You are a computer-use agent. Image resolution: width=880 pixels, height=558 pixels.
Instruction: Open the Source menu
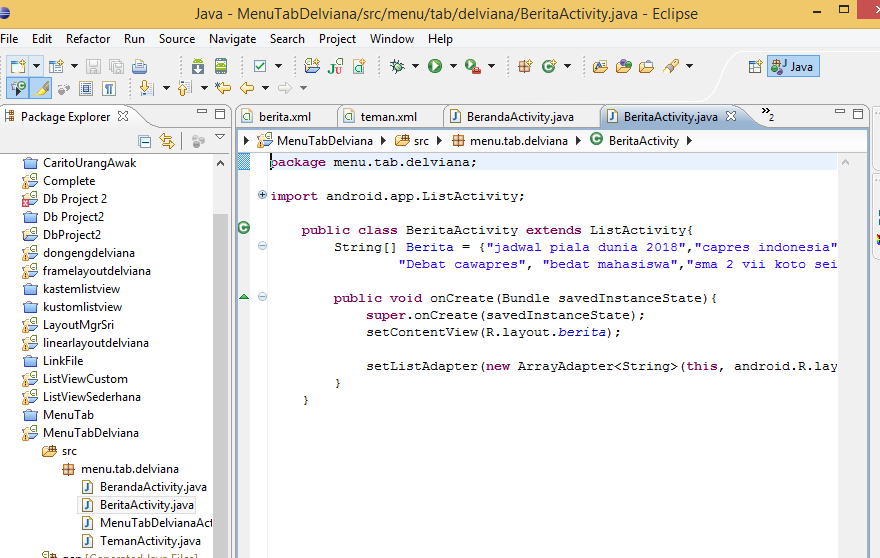pos(177,39)
